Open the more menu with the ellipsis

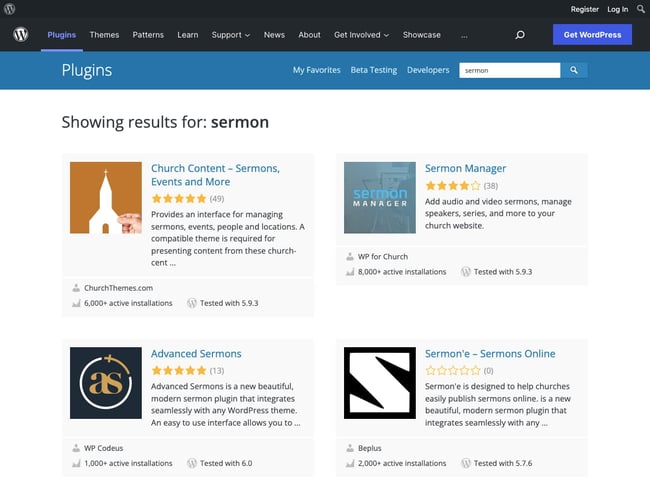click(464, 36)
